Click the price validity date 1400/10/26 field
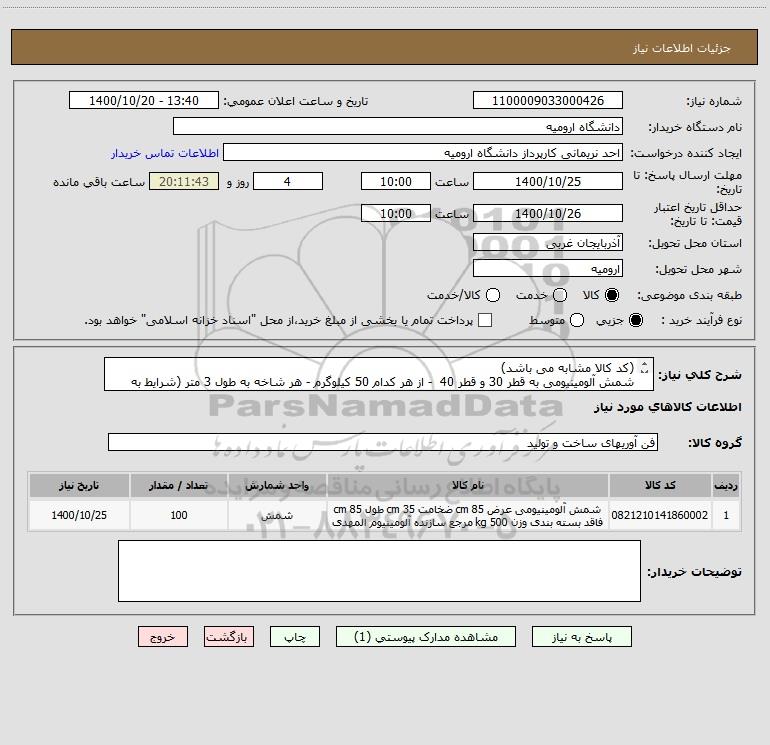The image size is (770, 745). [548, 213]
